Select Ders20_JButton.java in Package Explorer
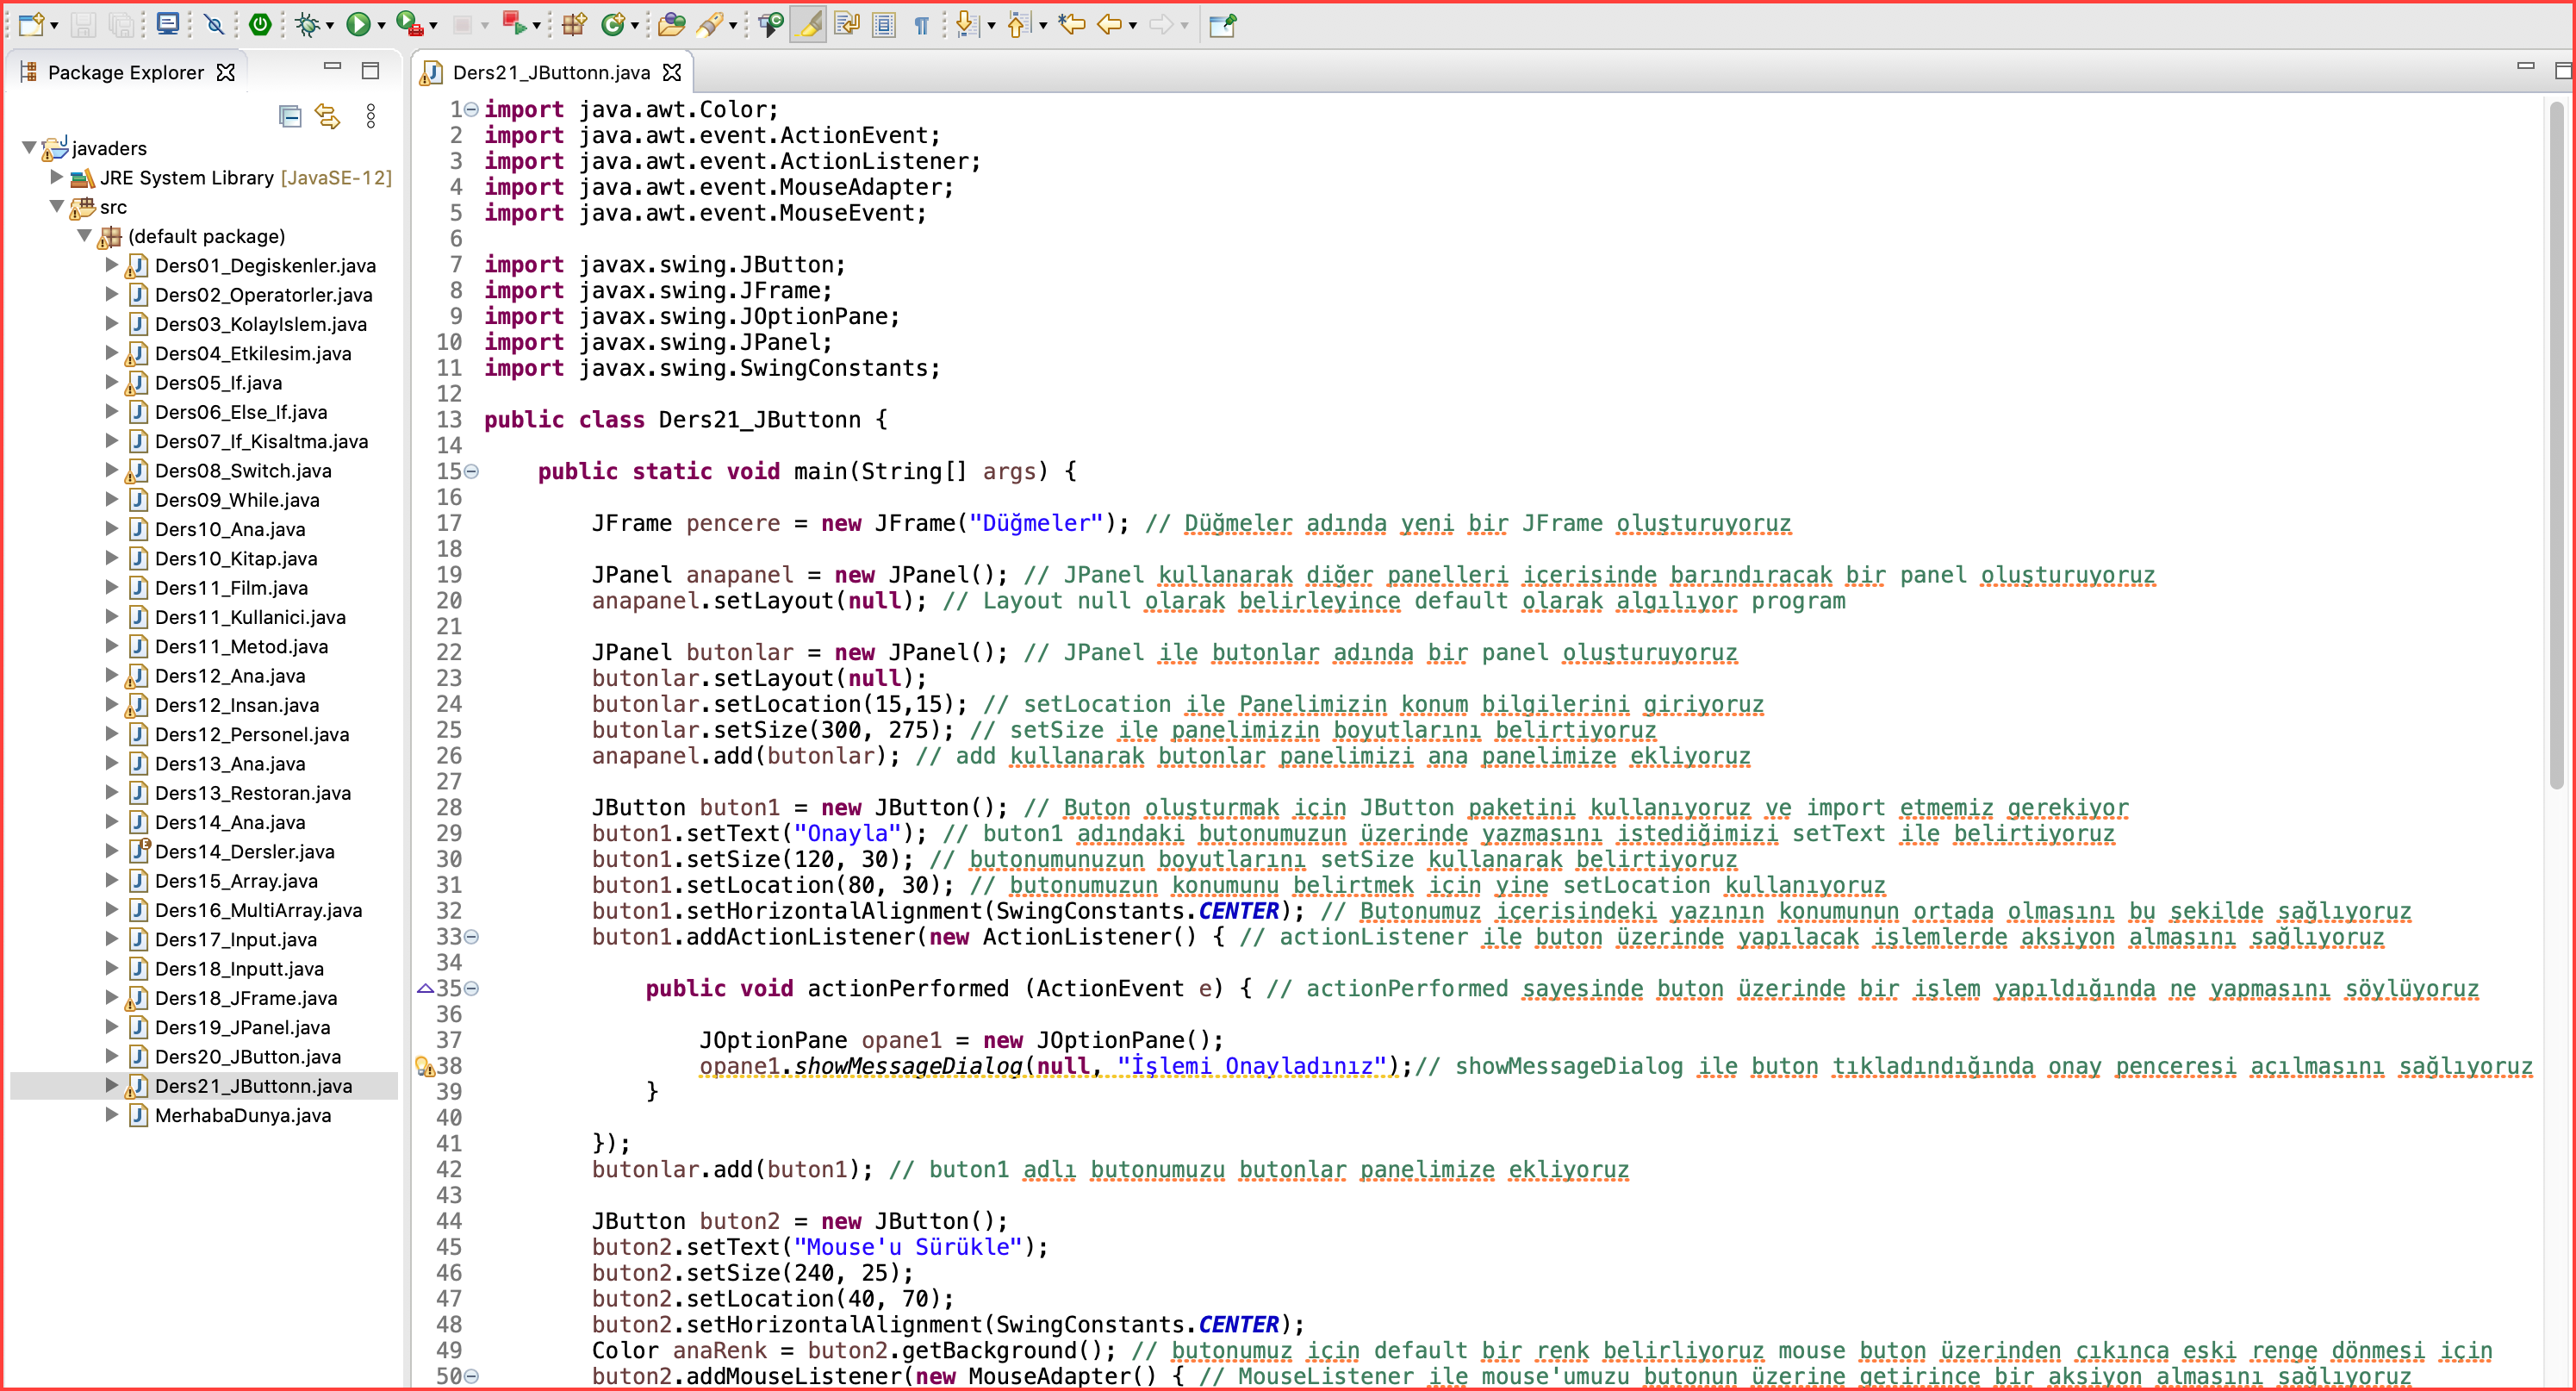The width and height of the screenshot is (2576, 1391). tap(248, 1056)
